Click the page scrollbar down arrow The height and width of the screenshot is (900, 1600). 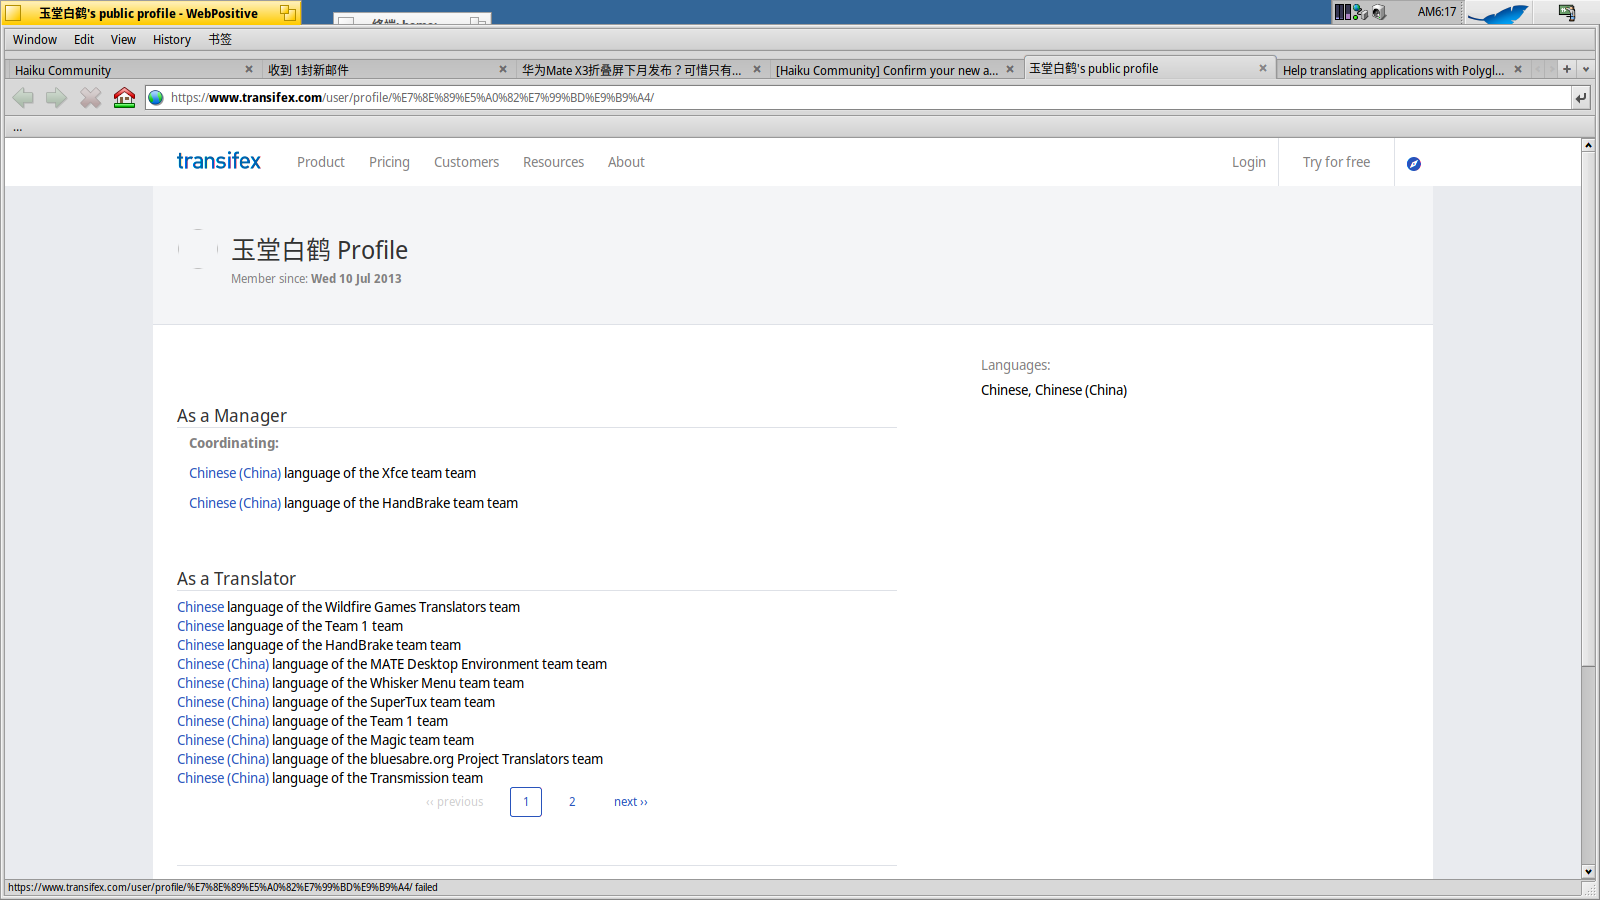[x=1588, y=872]
